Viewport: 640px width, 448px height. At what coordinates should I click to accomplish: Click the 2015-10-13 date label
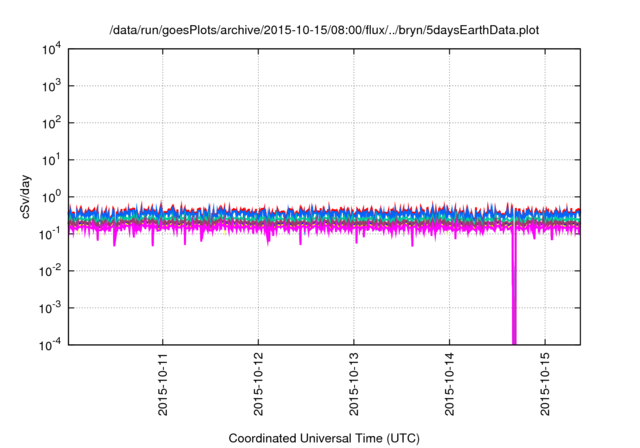[x=353, y=384]
